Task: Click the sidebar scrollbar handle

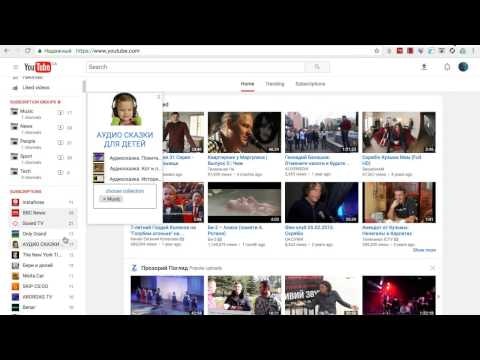Action: (x=84, y=87)
